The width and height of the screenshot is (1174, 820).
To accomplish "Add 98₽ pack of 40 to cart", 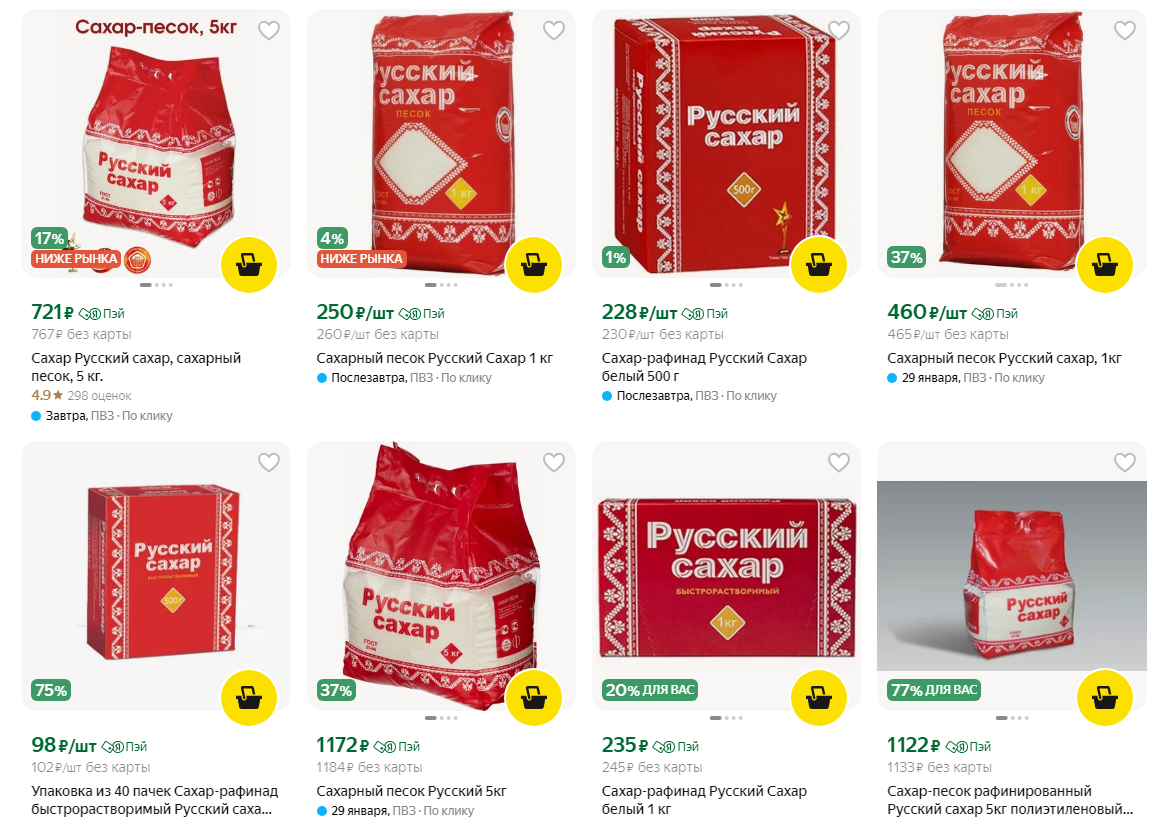I will pyautogui.click(x=249, y=698).
